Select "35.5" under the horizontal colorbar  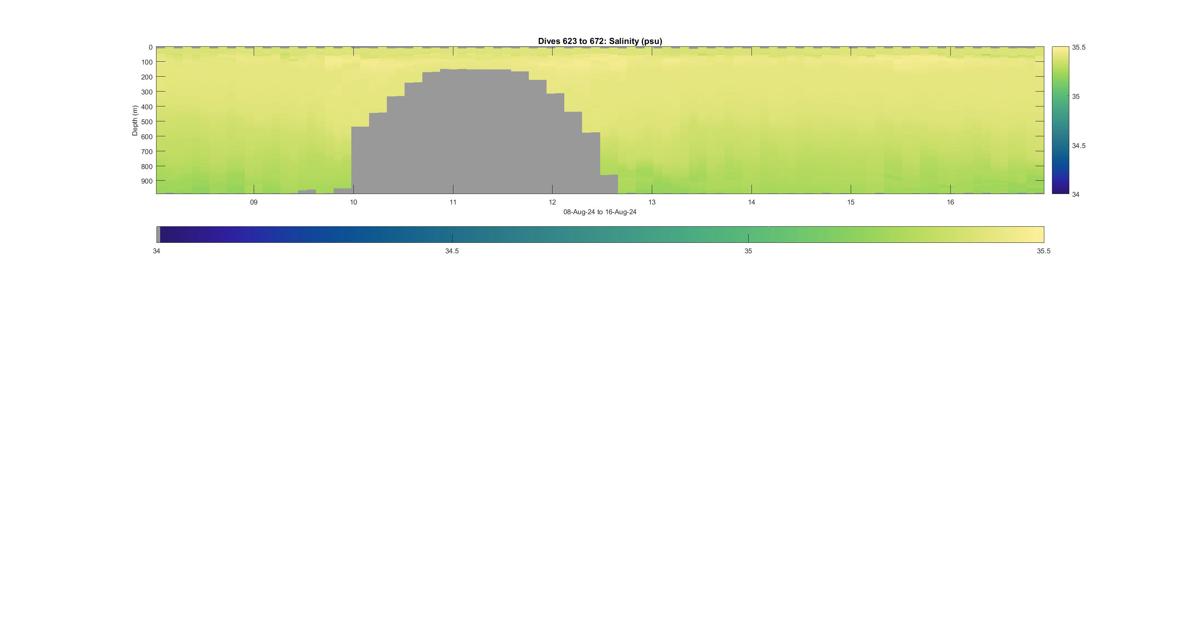(x=1044, y=251)
